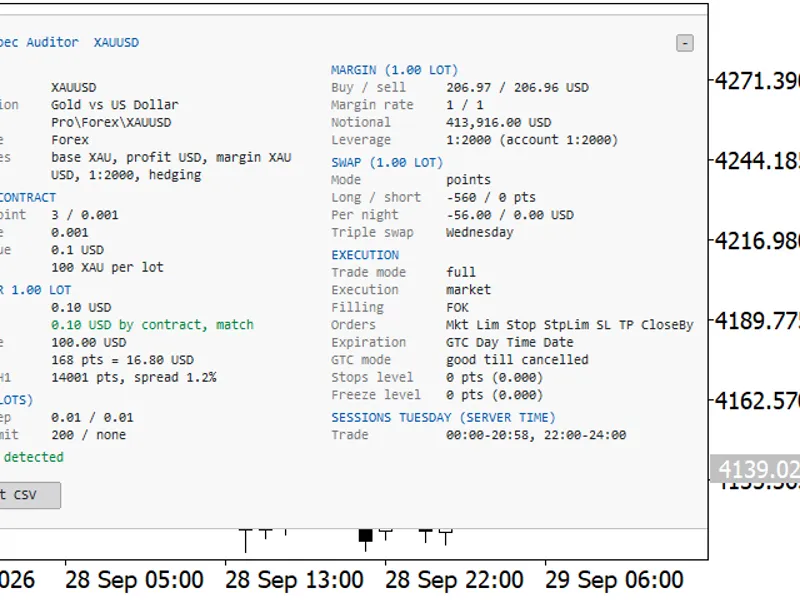Click the CSV export button
Screen dimensions: 800x600
pos(30,495)
